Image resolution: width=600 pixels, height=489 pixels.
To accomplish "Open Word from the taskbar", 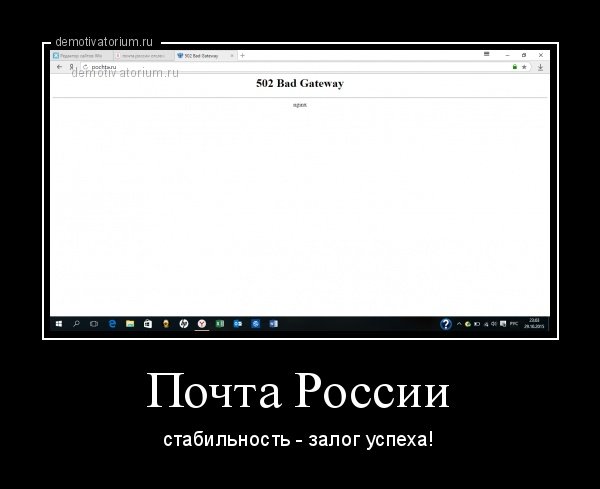I will click(x=273, y=324).
